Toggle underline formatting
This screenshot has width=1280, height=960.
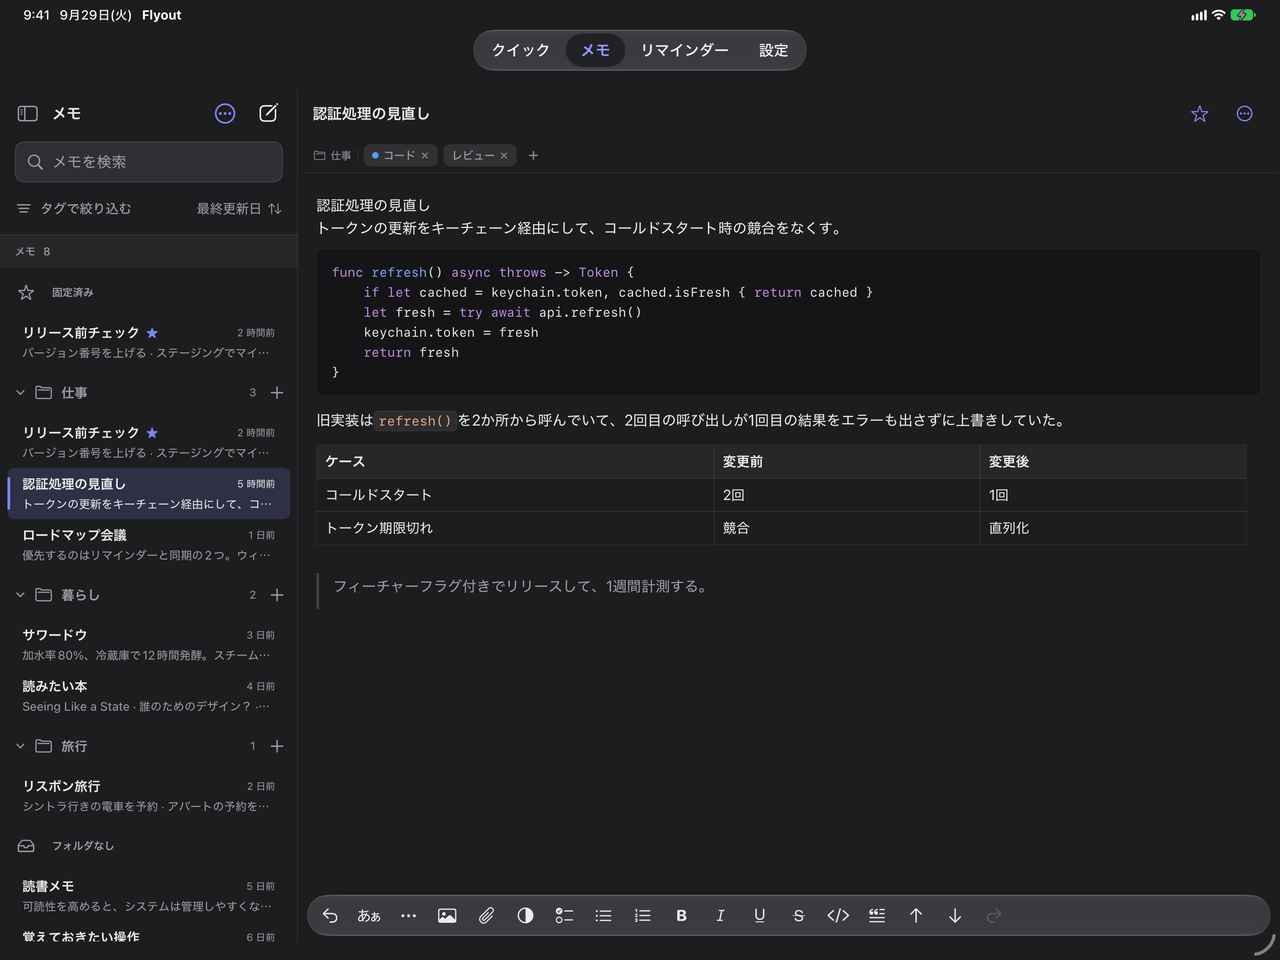(x=759, y=916)
